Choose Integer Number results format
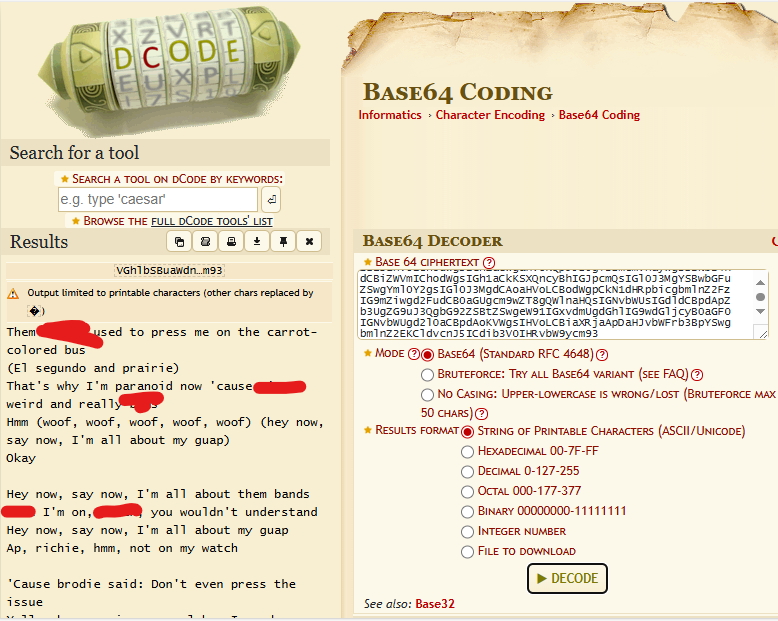Screen dimensions: 778x621 [x=467, y=532]
